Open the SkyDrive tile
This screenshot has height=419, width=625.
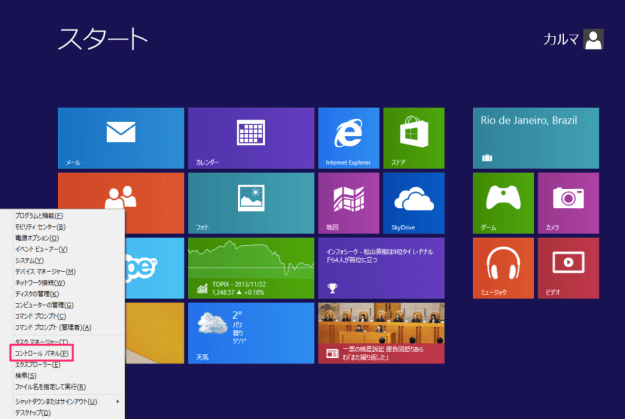click(414, 203)
